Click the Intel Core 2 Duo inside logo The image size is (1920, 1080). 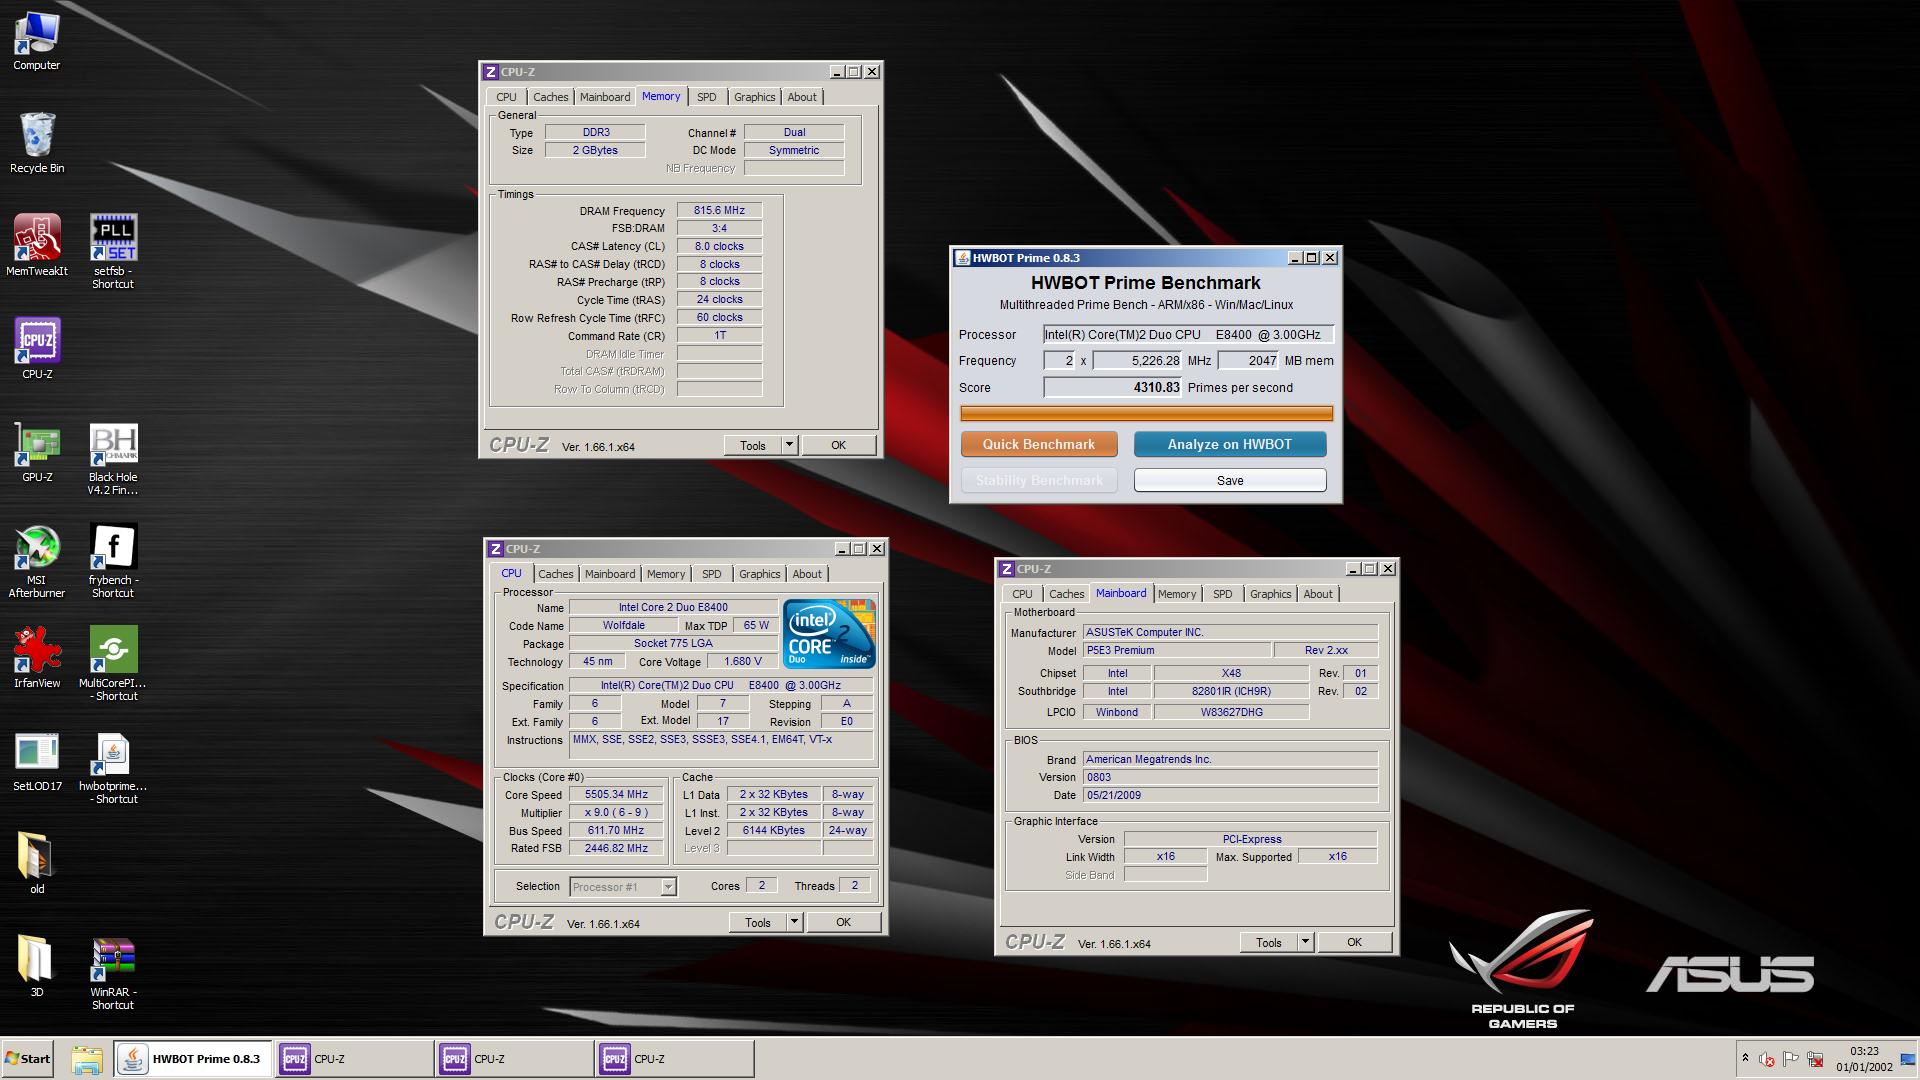(x=829, y=634)
